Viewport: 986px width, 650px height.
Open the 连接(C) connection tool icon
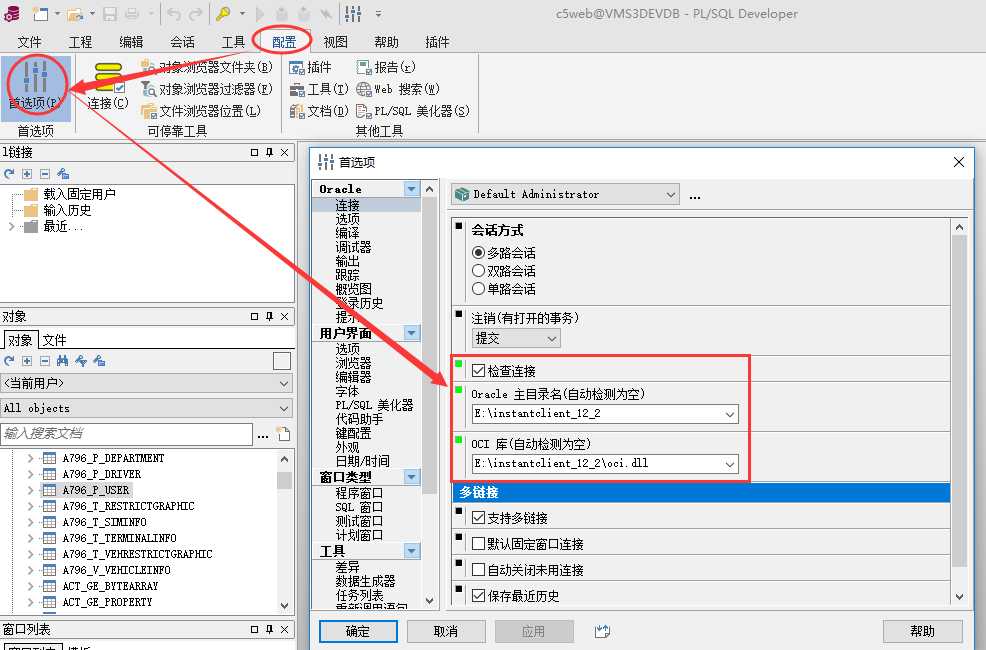pos(108,85)
